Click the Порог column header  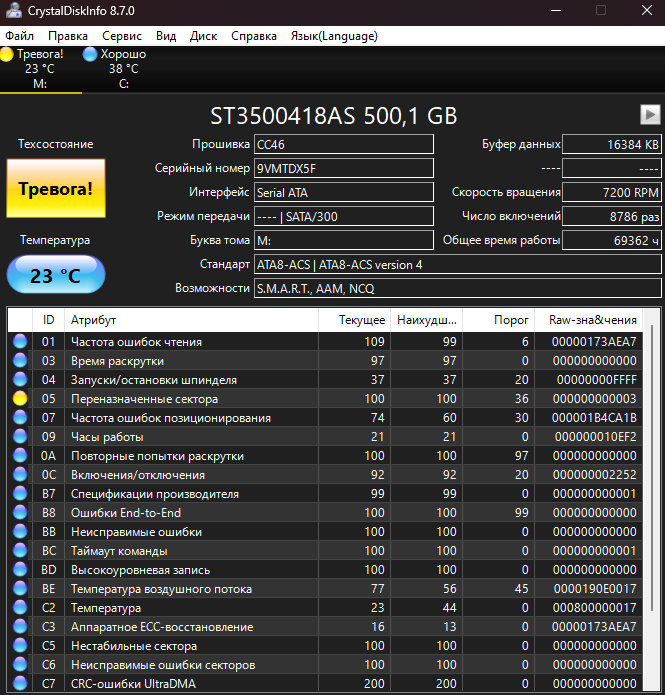pos(499,320)
